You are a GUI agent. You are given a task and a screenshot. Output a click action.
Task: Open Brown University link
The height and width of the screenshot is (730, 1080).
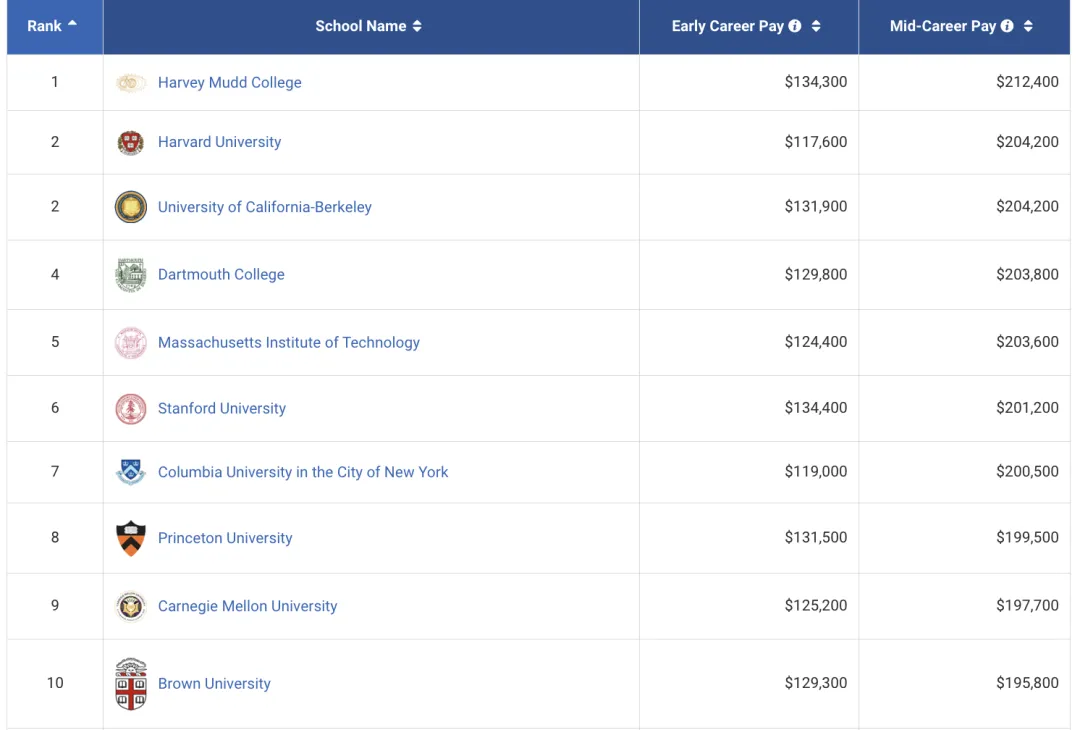point(214,683)
